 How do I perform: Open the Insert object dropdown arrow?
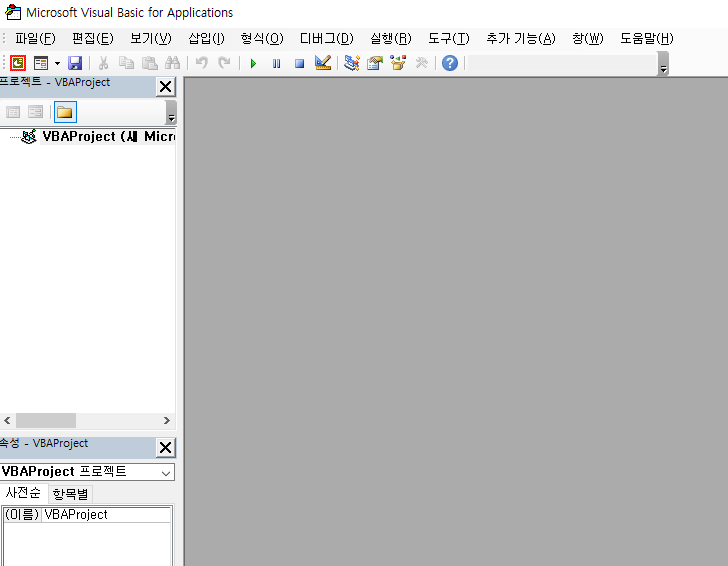58,63
